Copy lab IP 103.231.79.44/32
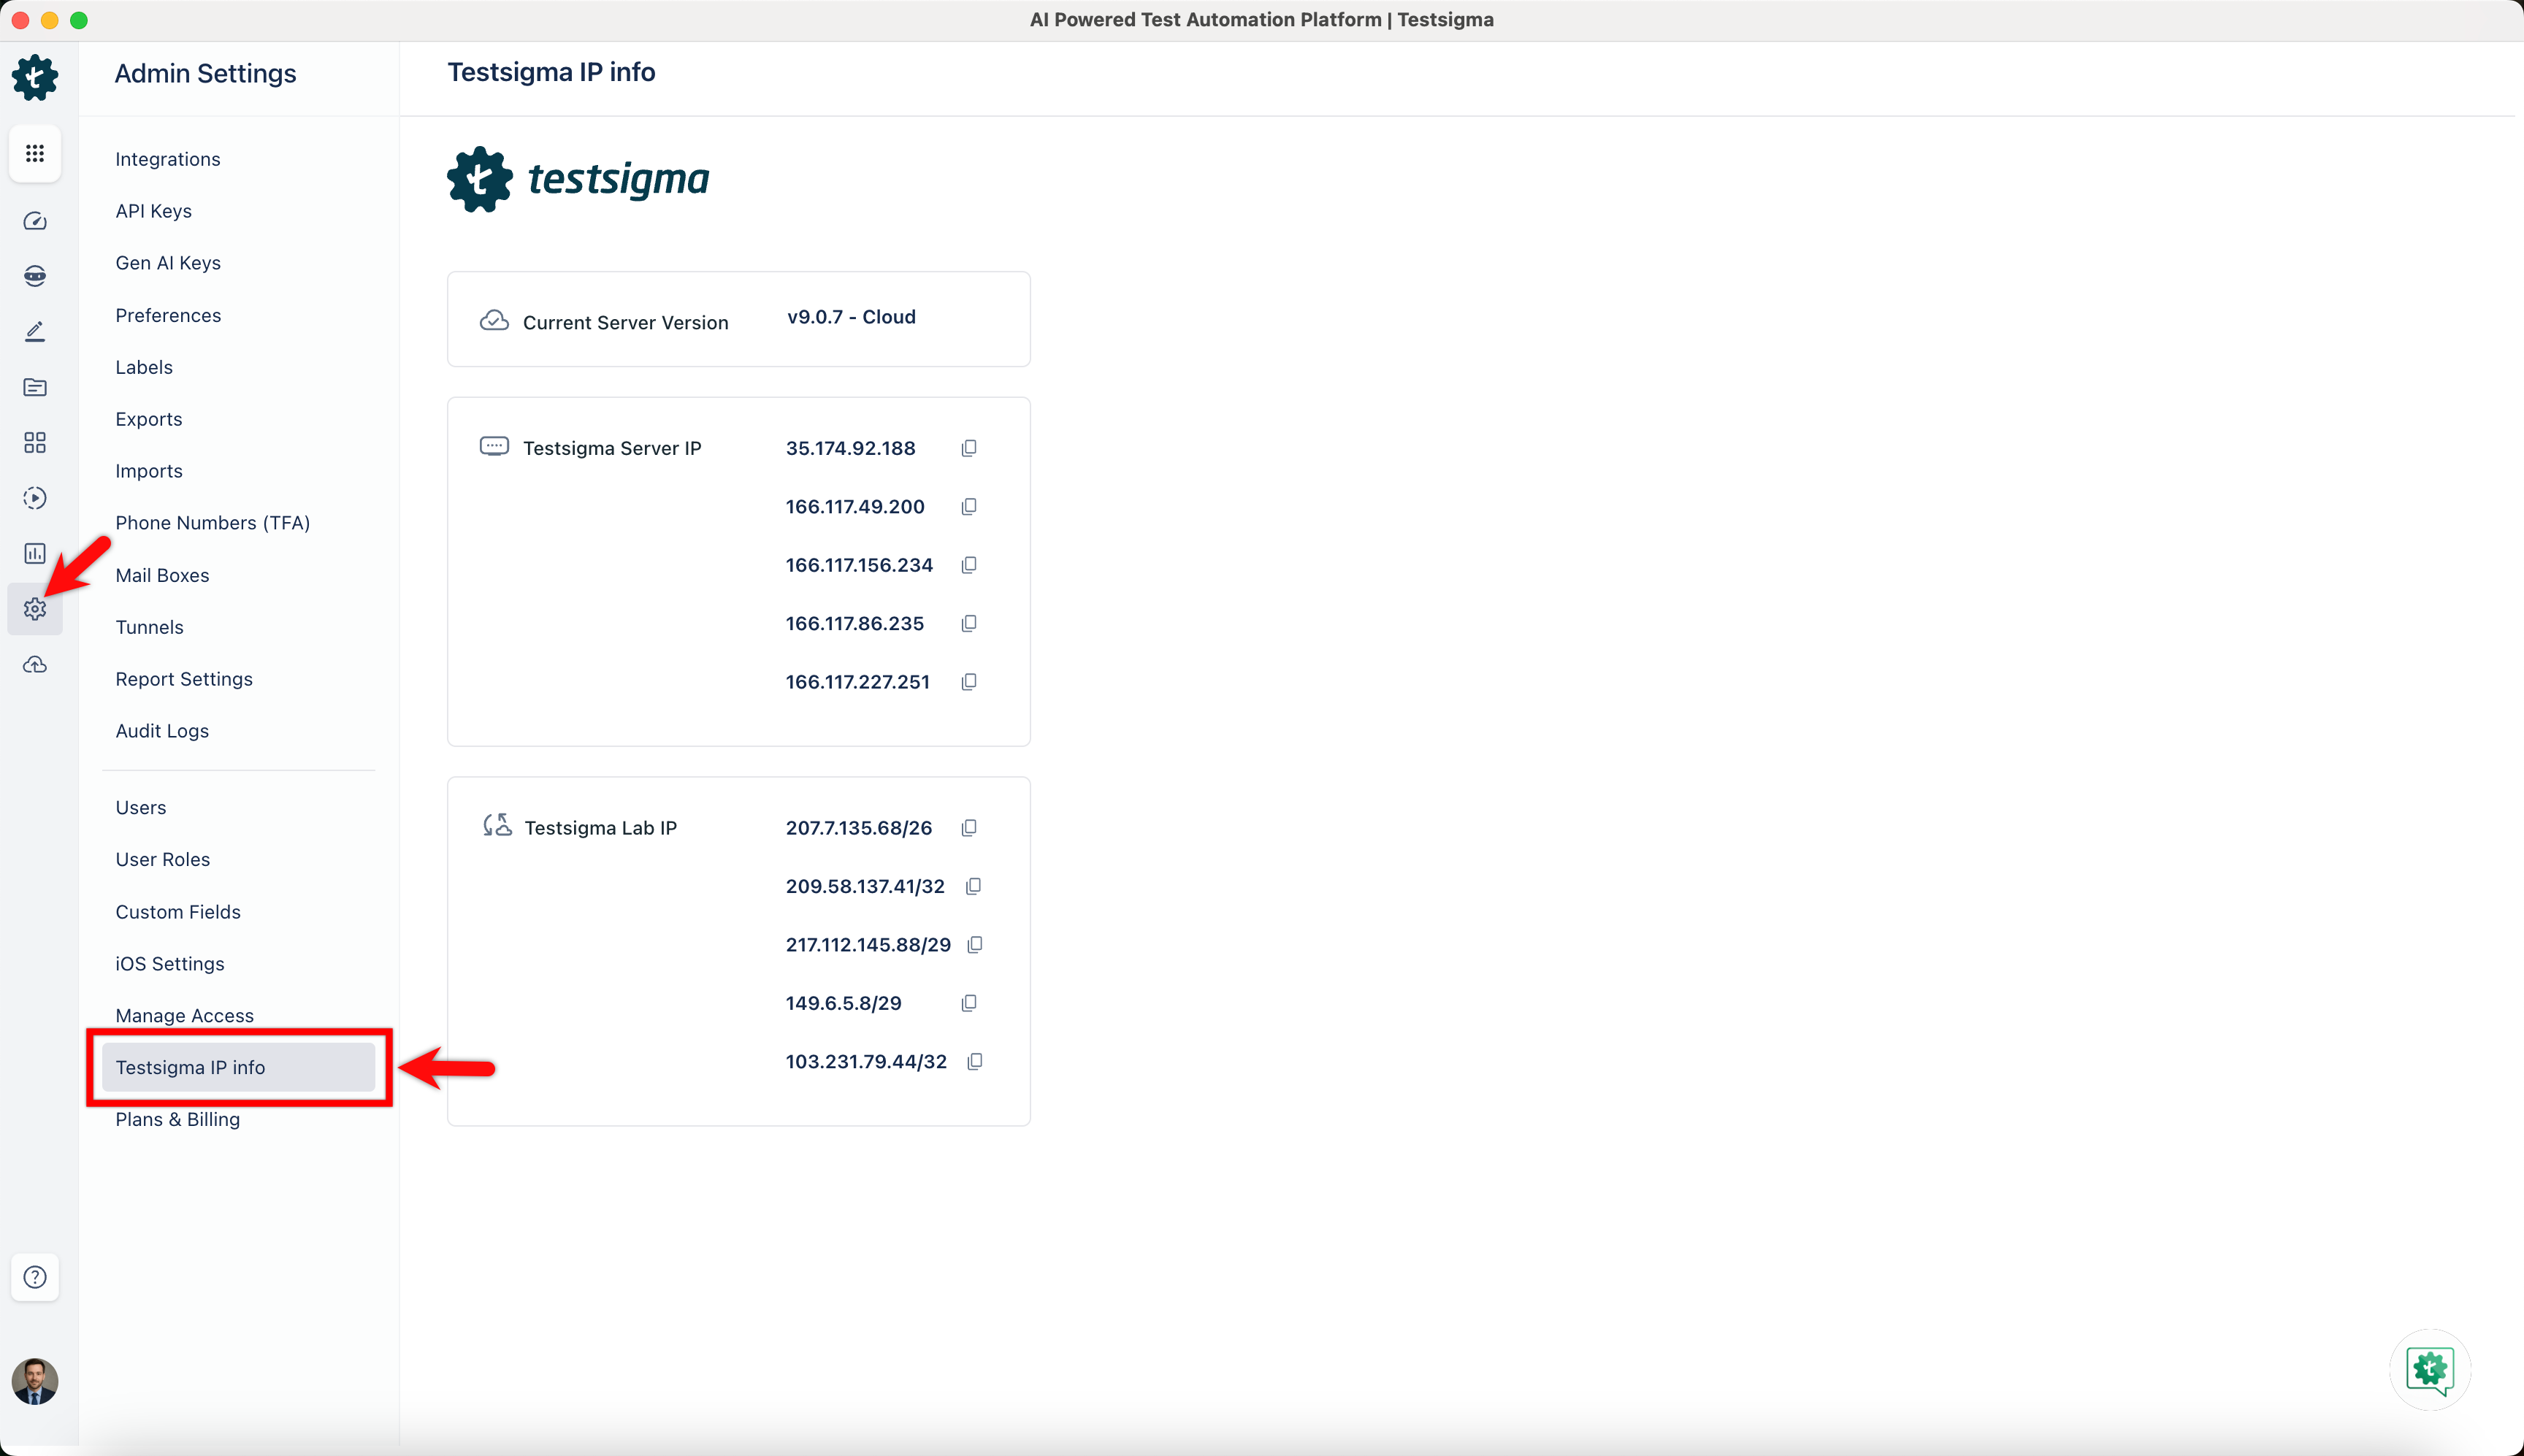 tap(975, 1062)
